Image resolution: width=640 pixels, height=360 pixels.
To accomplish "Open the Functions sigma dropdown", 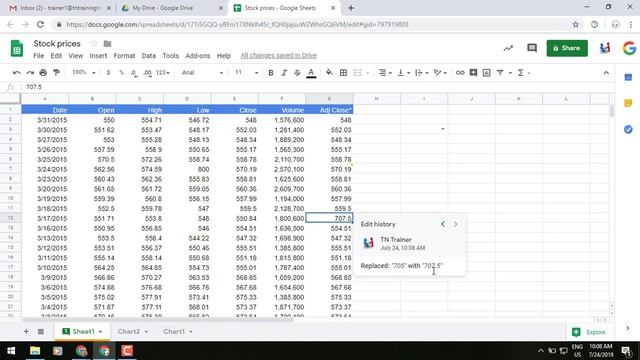I will pyautogui.click(x=523, y=73).
